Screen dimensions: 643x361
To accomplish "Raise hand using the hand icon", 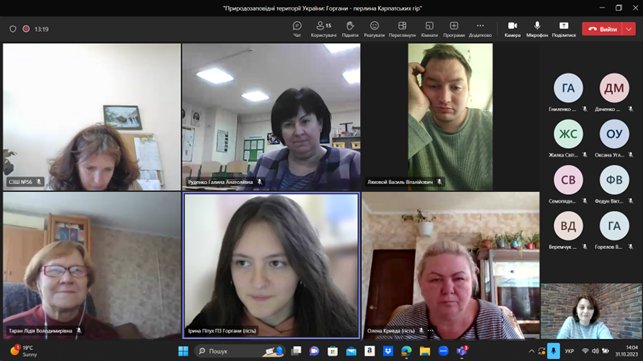I will coord(350,29).
